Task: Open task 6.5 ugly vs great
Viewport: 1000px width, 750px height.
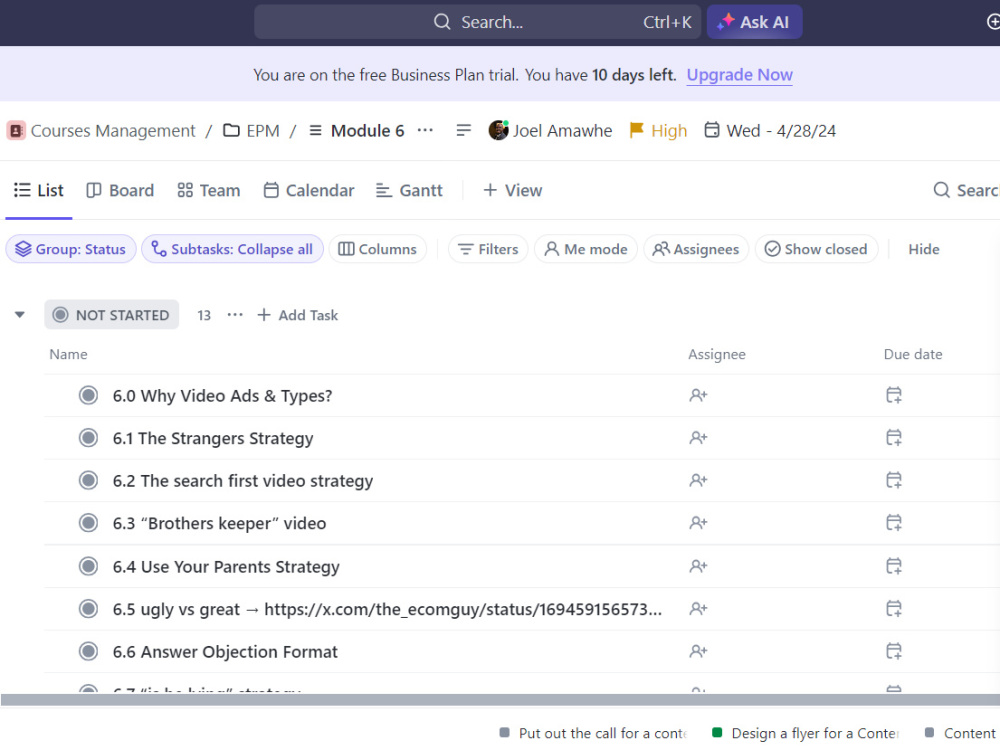Action: point(387,609)
